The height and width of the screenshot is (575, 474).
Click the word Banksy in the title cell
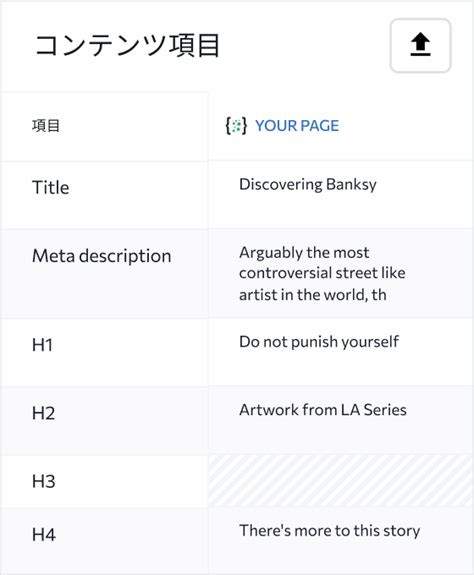coord(351,184)
